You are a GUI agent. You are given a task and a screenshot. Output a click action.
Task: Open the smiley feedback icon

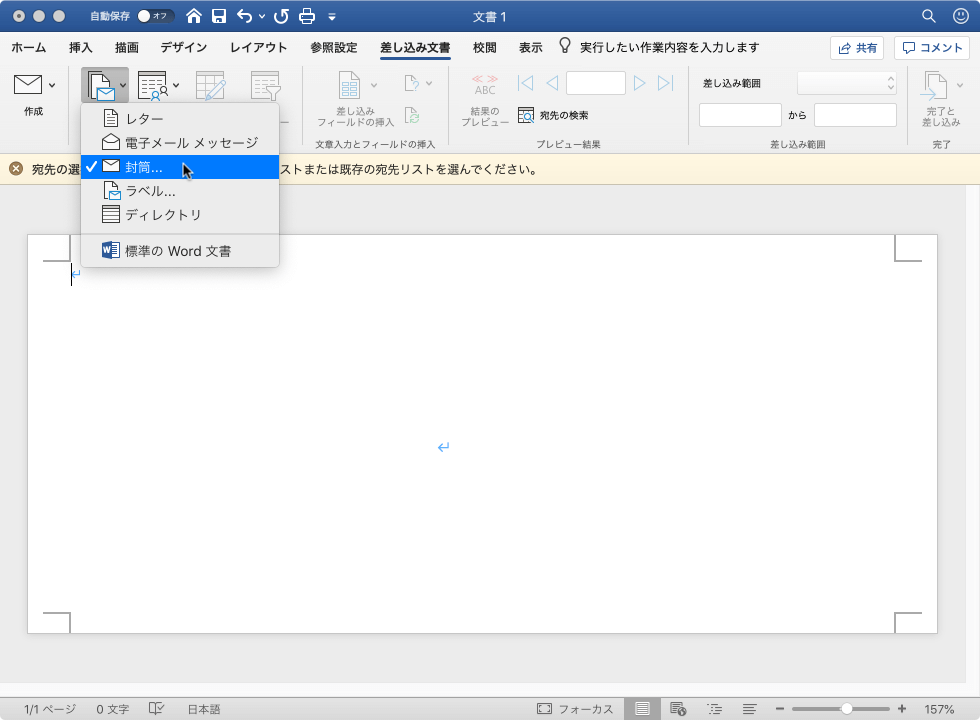[961, 16]
